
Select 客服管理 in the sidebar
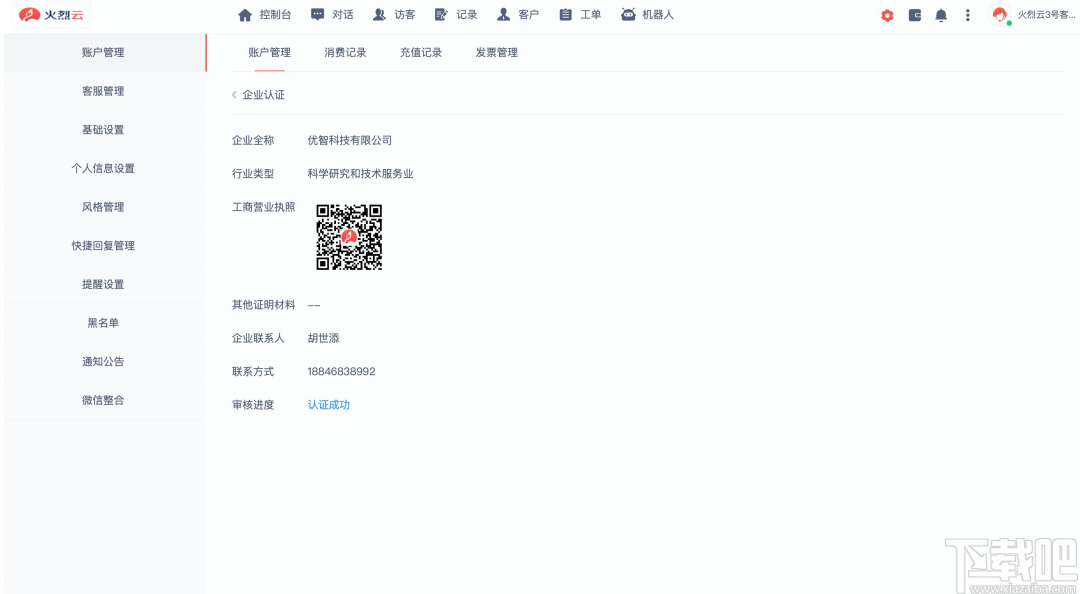click(105, 91)
